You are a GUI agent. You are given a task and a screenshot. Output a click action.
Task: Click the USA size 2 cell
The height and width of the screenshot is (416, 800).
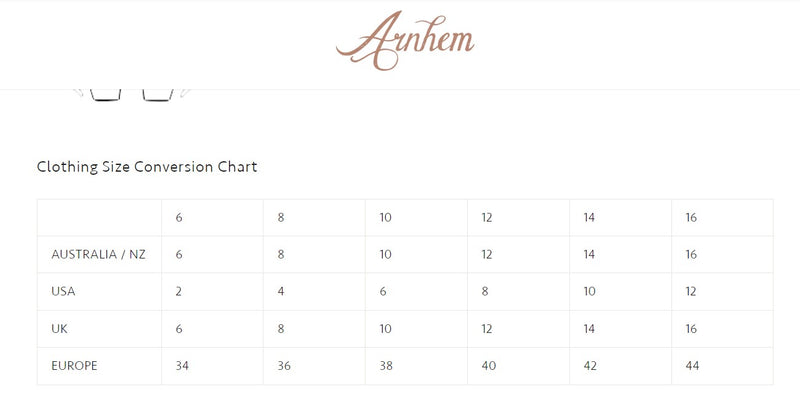tap(179, 292)
